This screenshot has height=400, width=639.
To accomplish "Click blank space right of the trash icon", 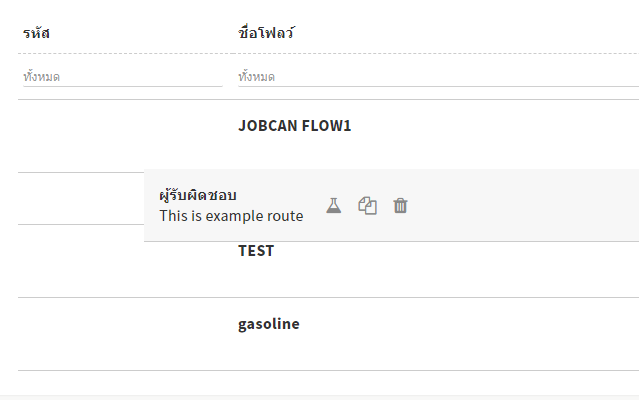I will 520,206.
